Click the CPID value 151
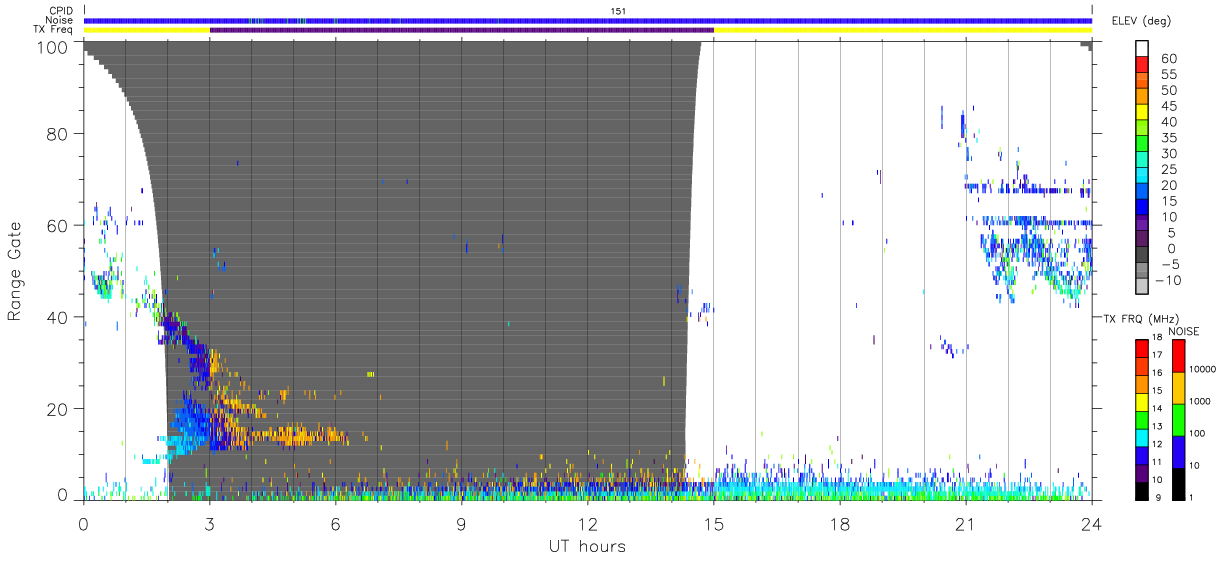Screen dimensions: 1228x567 click(x=620, y=11)
